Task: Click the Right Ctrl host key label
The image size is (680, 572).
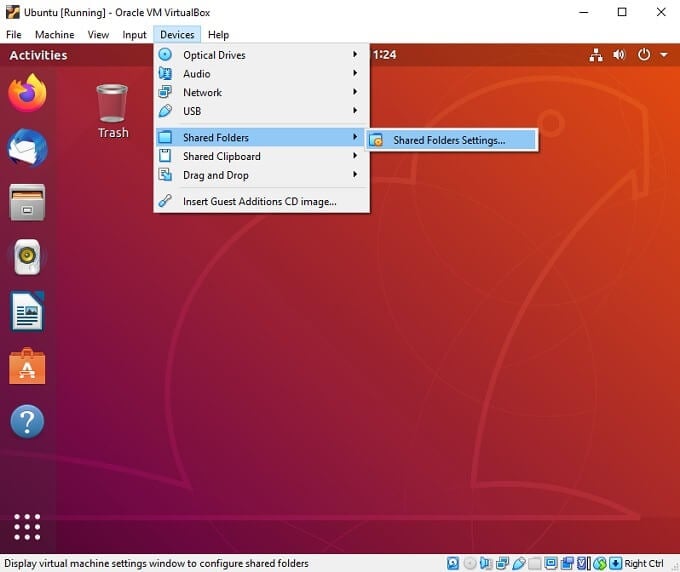Action: point(644,563)
